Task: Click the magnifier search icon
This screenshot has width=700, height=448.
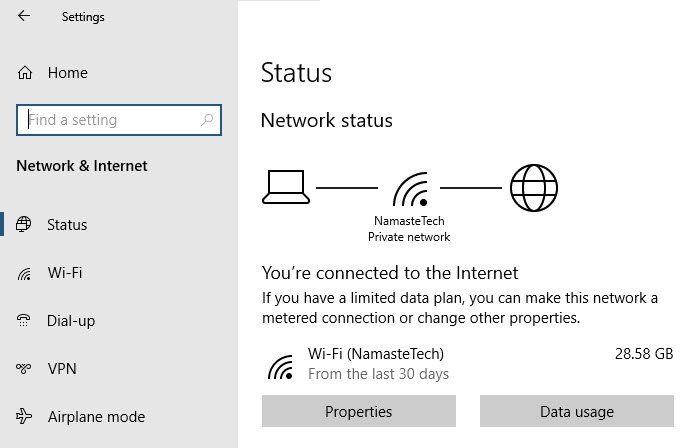Action: pos(207,120)
